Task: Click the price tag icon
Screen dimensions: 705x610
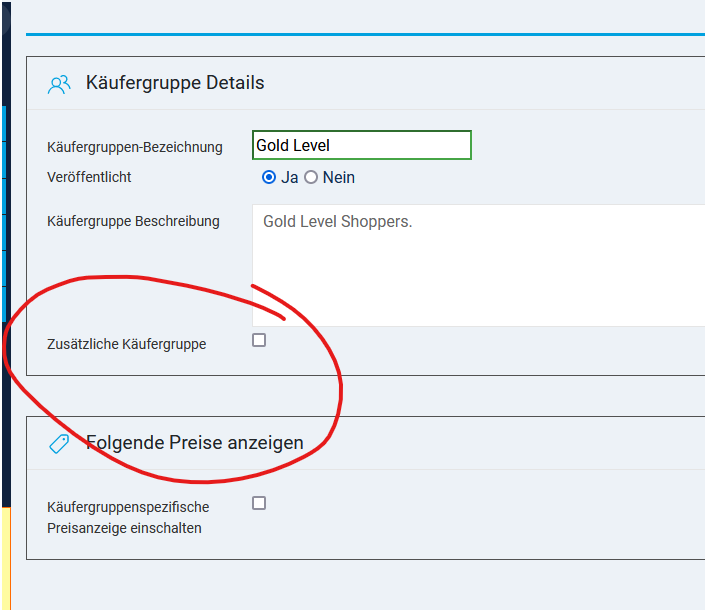Action: [x=59, y=443]
